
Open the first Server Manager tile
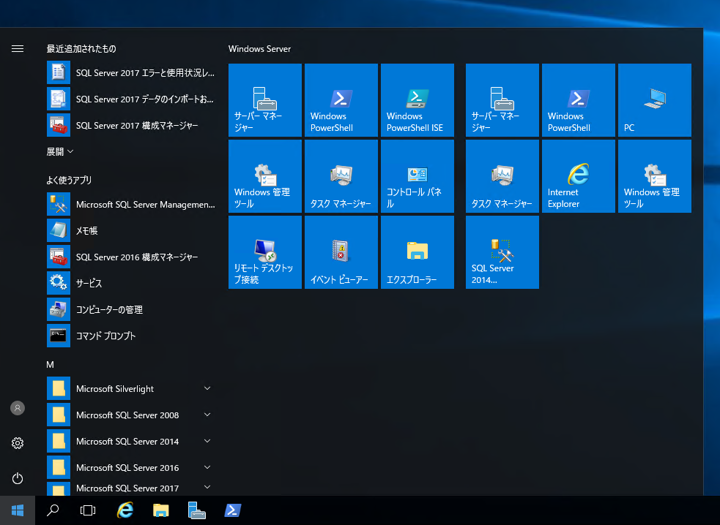(x=265, y=100)
